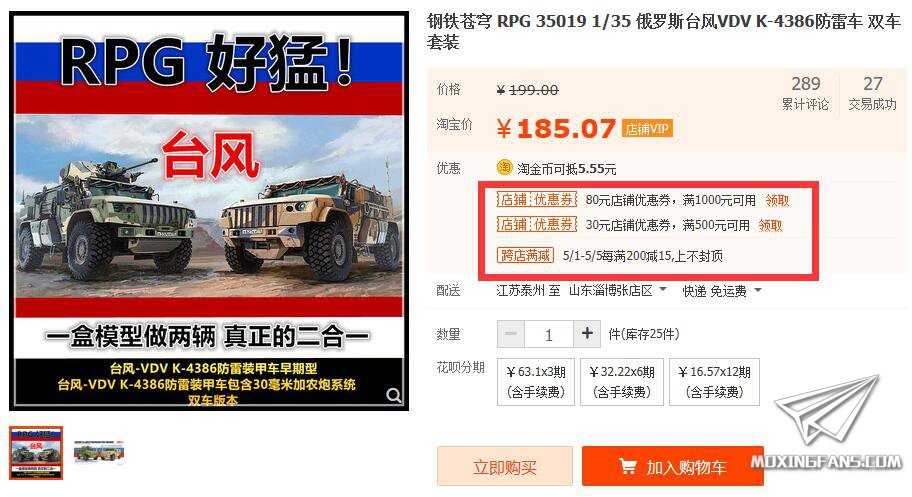Claim the 30元 coupon via 领取
The height and width of the screenshot is (497, 912).
point(771,225)
